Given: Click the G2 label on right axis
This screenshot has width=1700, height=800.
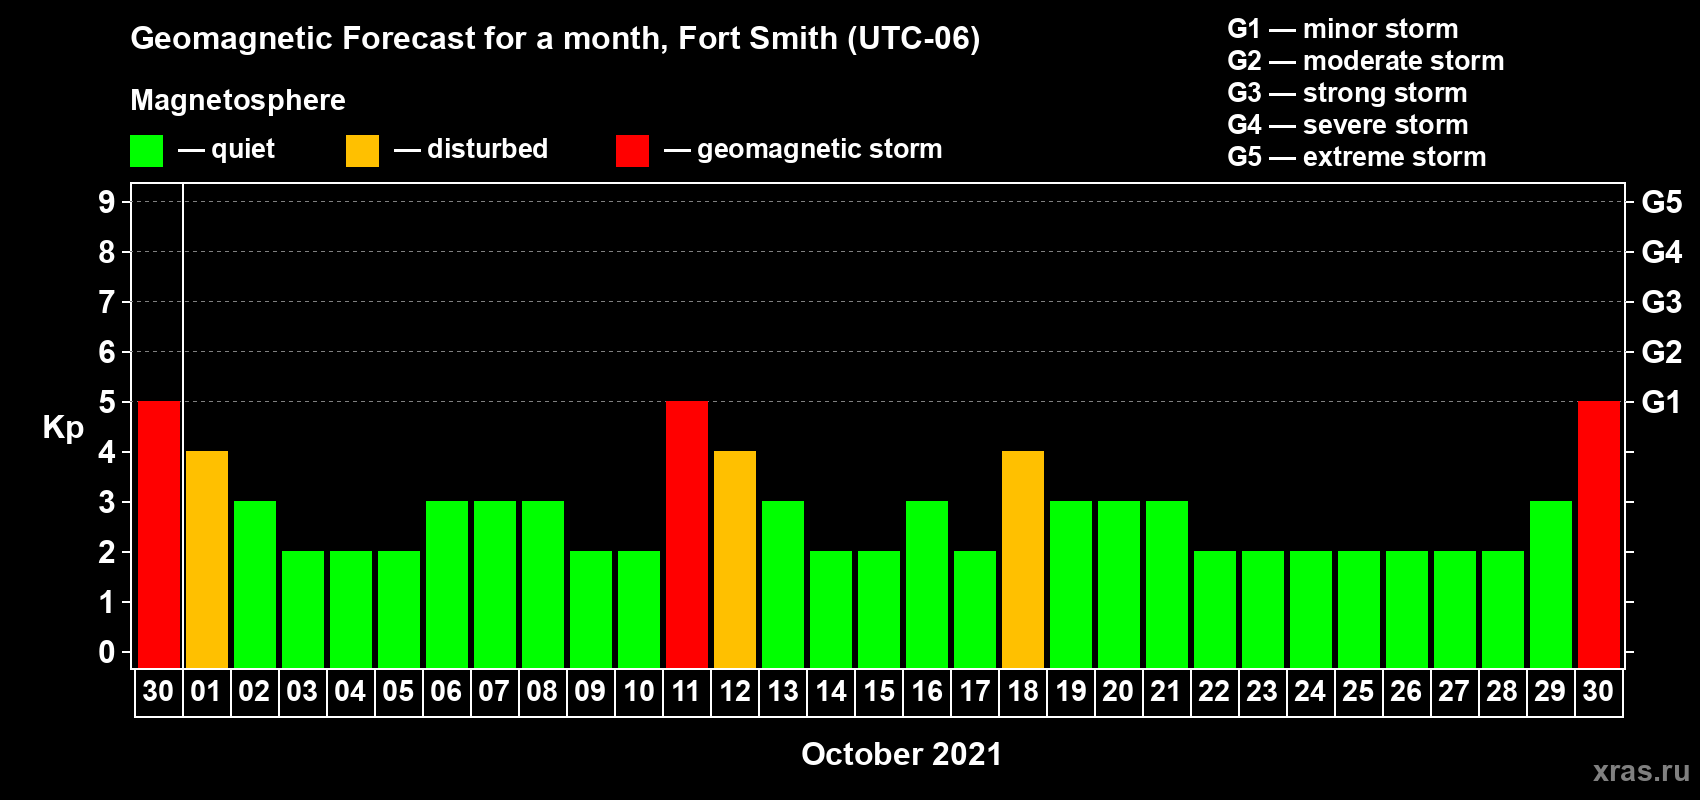Looking at the screenshot, I should click(x=1662, y=352).
